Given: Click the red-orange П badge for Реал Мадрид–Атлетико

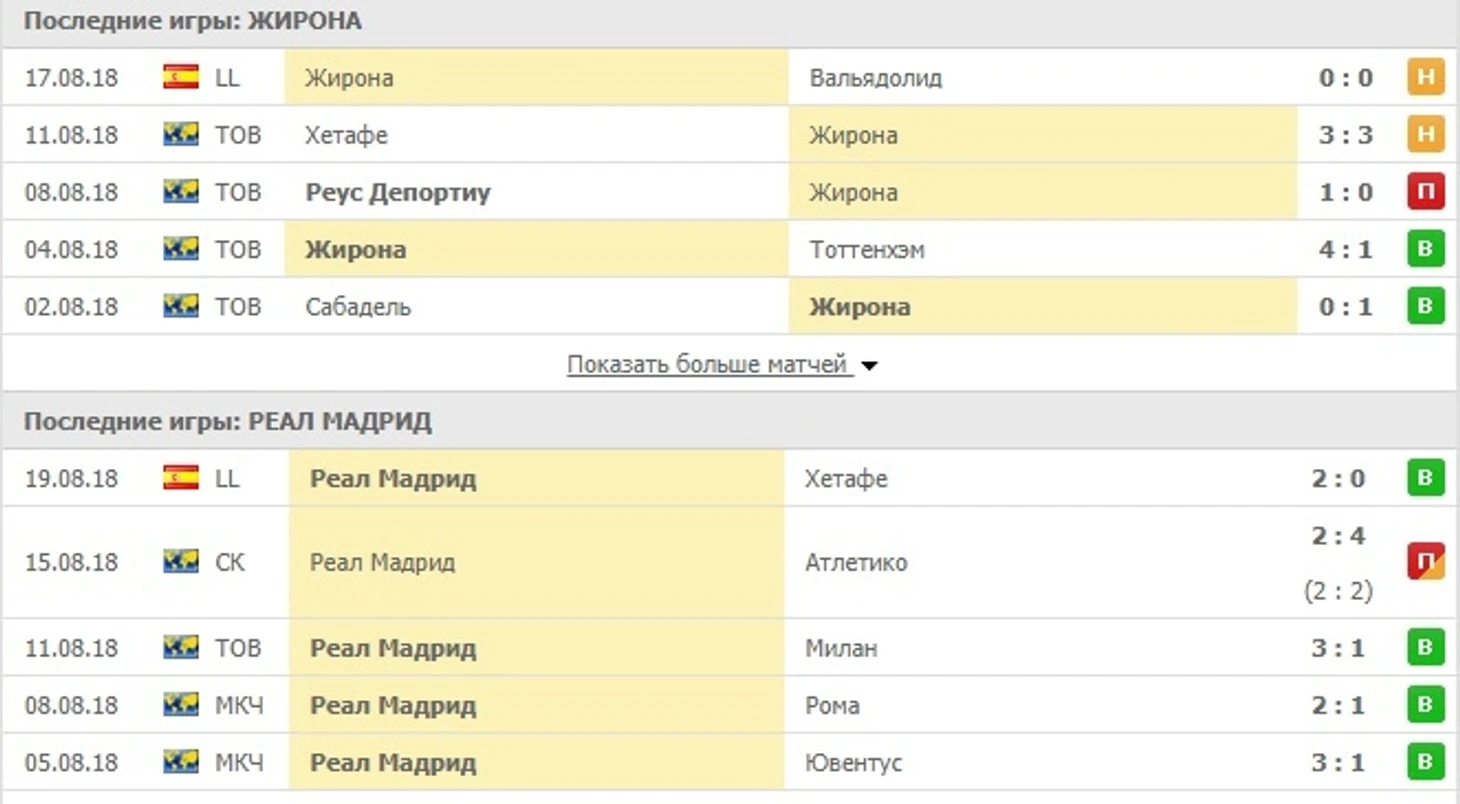Looking at the screenshot, I should [1425, 562].
